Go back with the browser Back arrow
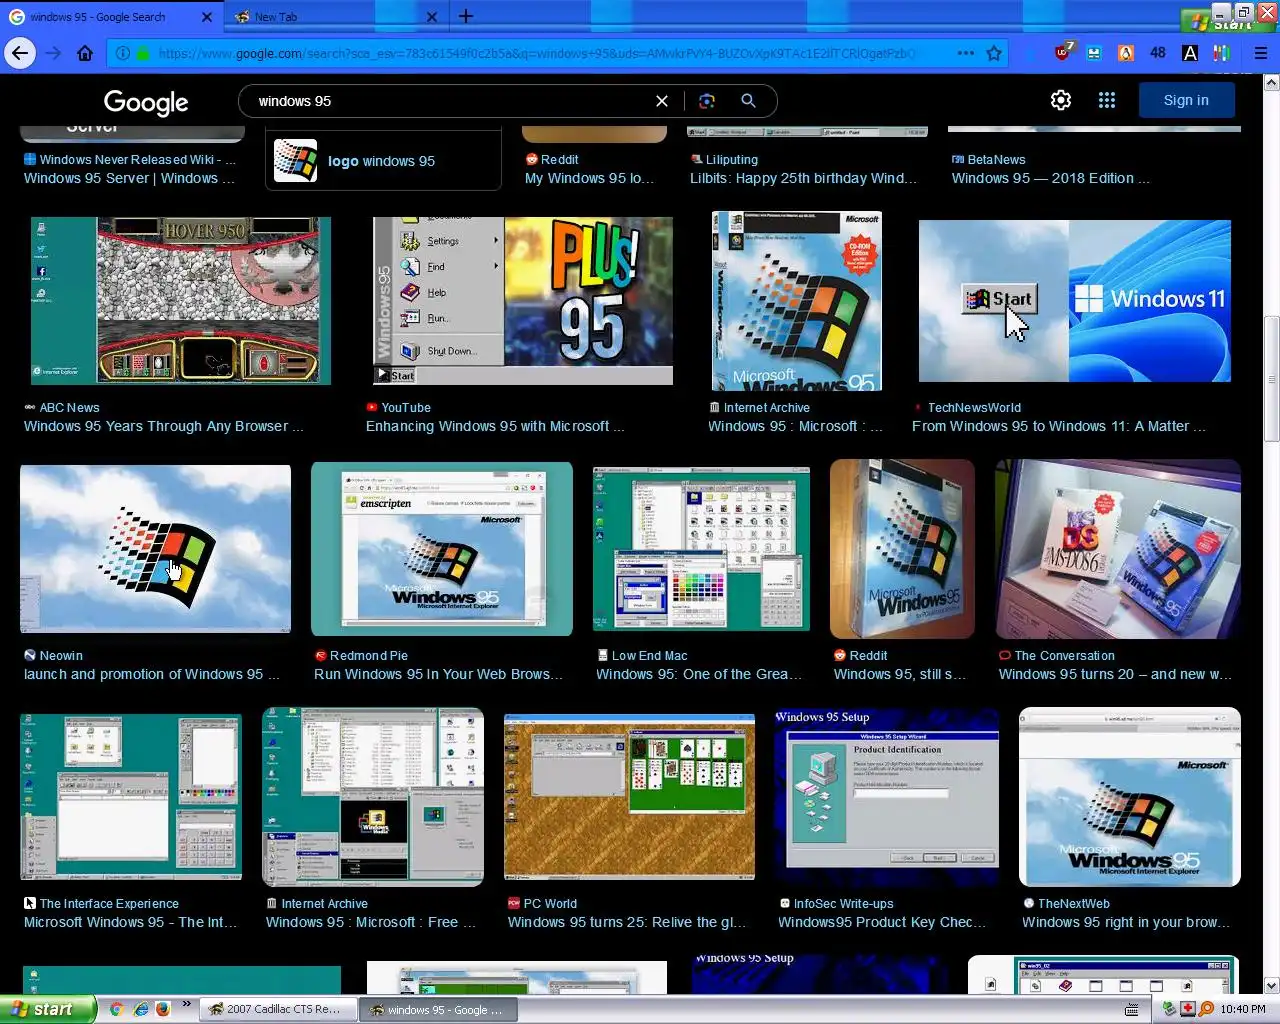 coord(20,53)
